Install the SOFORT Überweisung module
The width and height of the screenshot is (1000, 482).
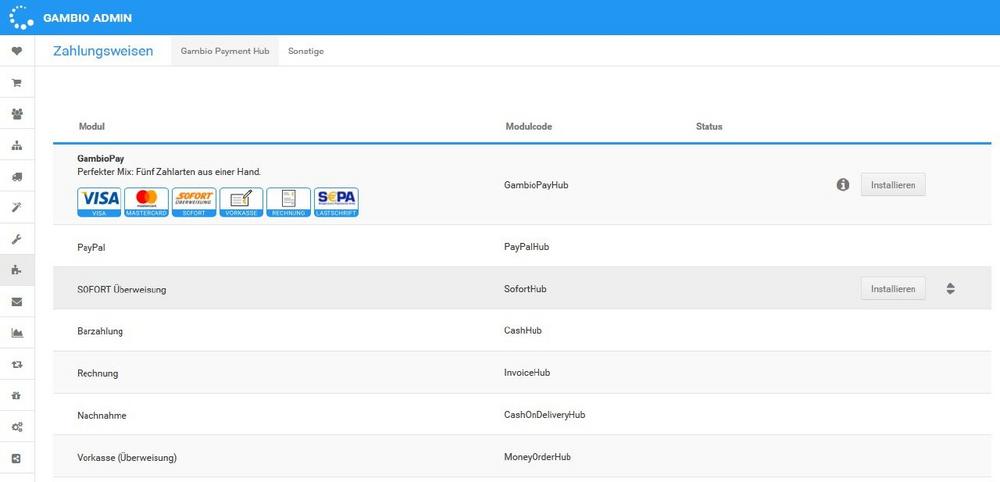(x=893, y=288)
